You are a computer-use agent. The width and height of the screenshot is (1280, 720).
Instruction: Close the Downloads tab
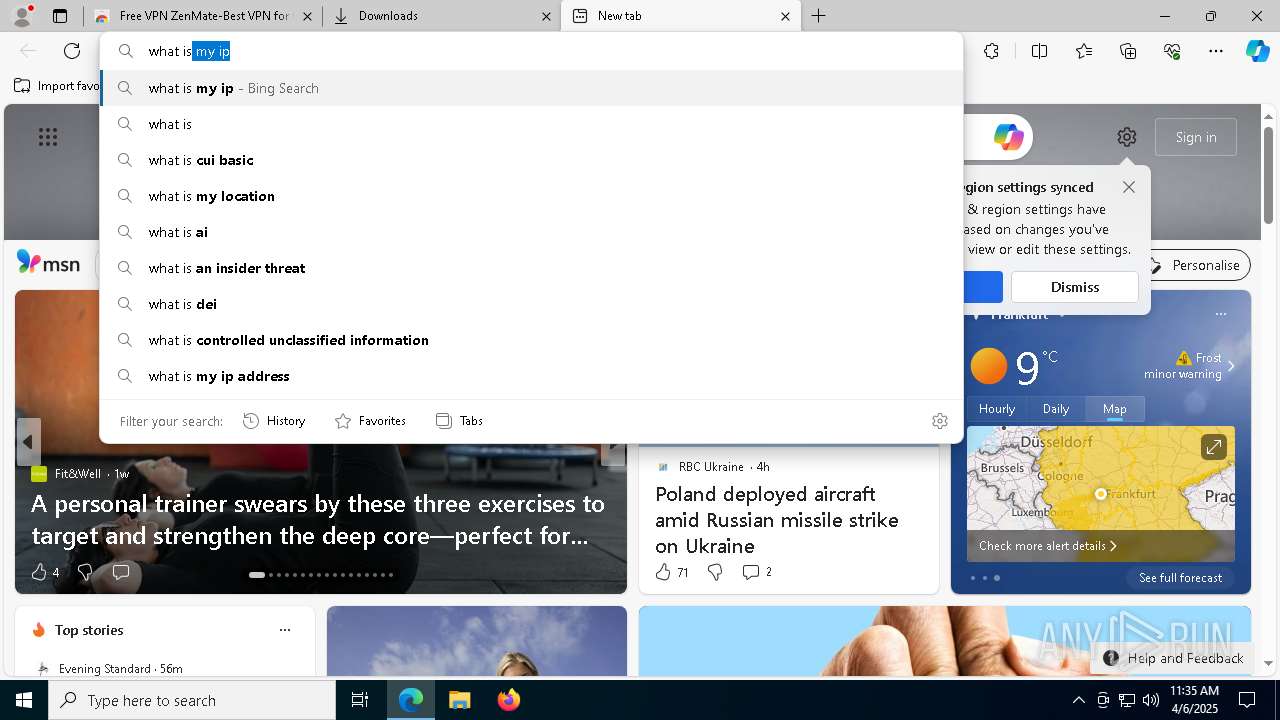pyautogui.click(x=546, y=16)
